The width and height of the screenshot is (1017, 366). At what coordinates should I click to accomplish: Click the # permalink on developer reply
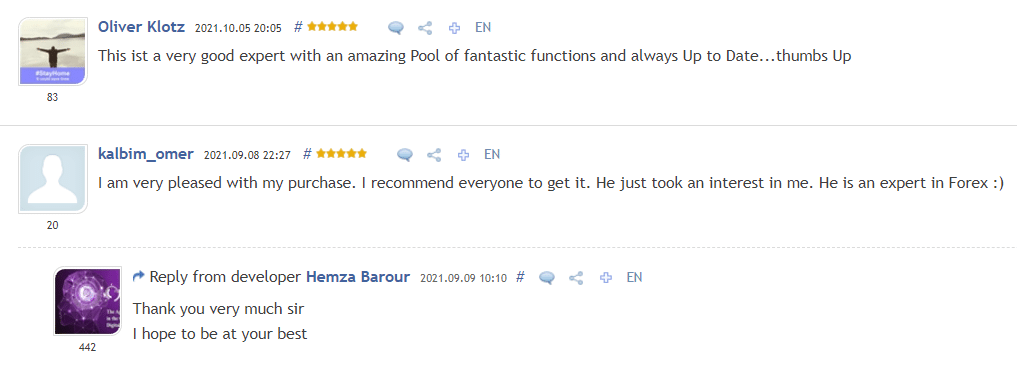[x=520, y=277]
